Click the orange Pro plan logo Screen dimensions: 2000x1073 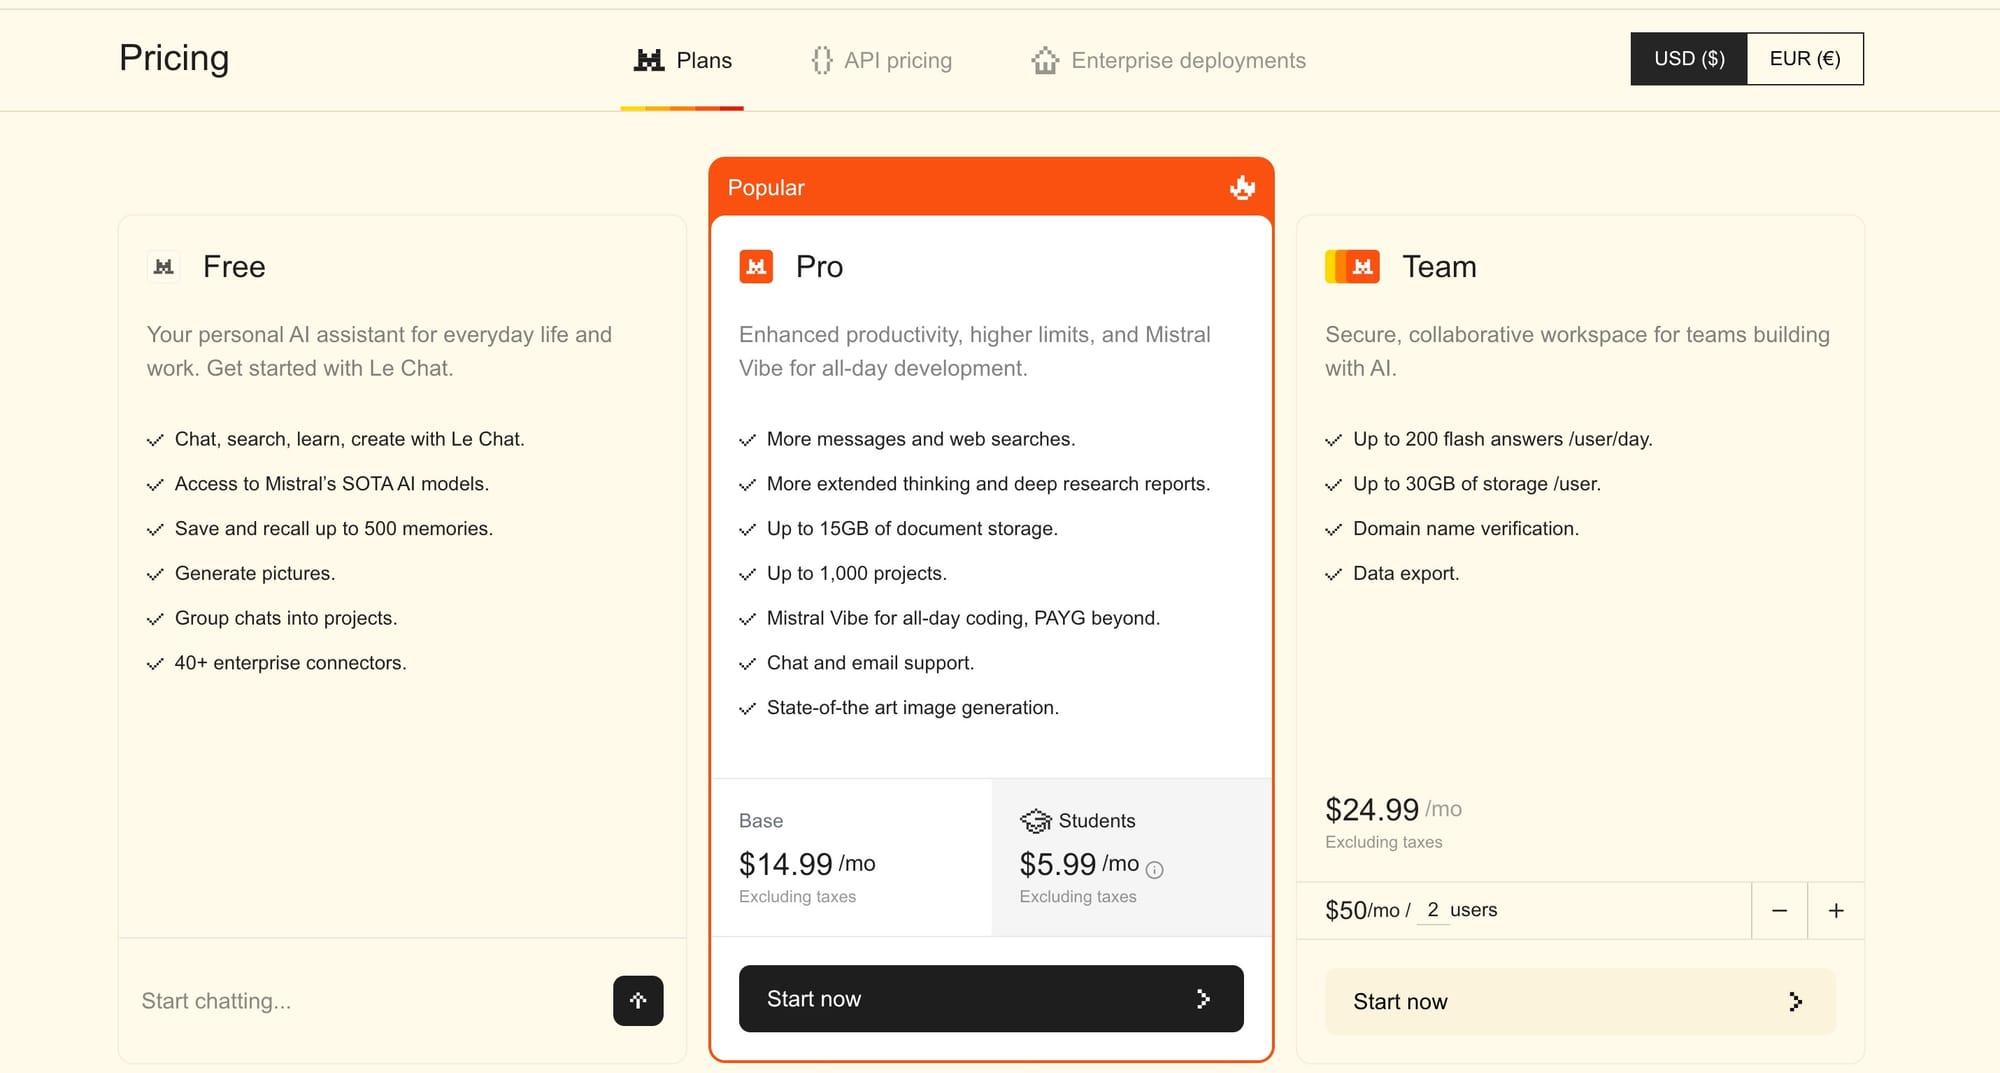(x=756, y=267)
